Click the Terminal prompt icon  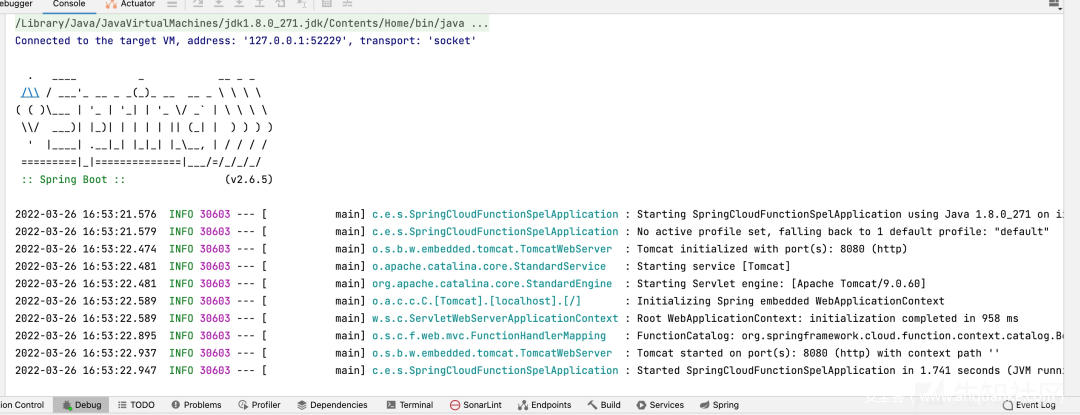click(391, 405)
